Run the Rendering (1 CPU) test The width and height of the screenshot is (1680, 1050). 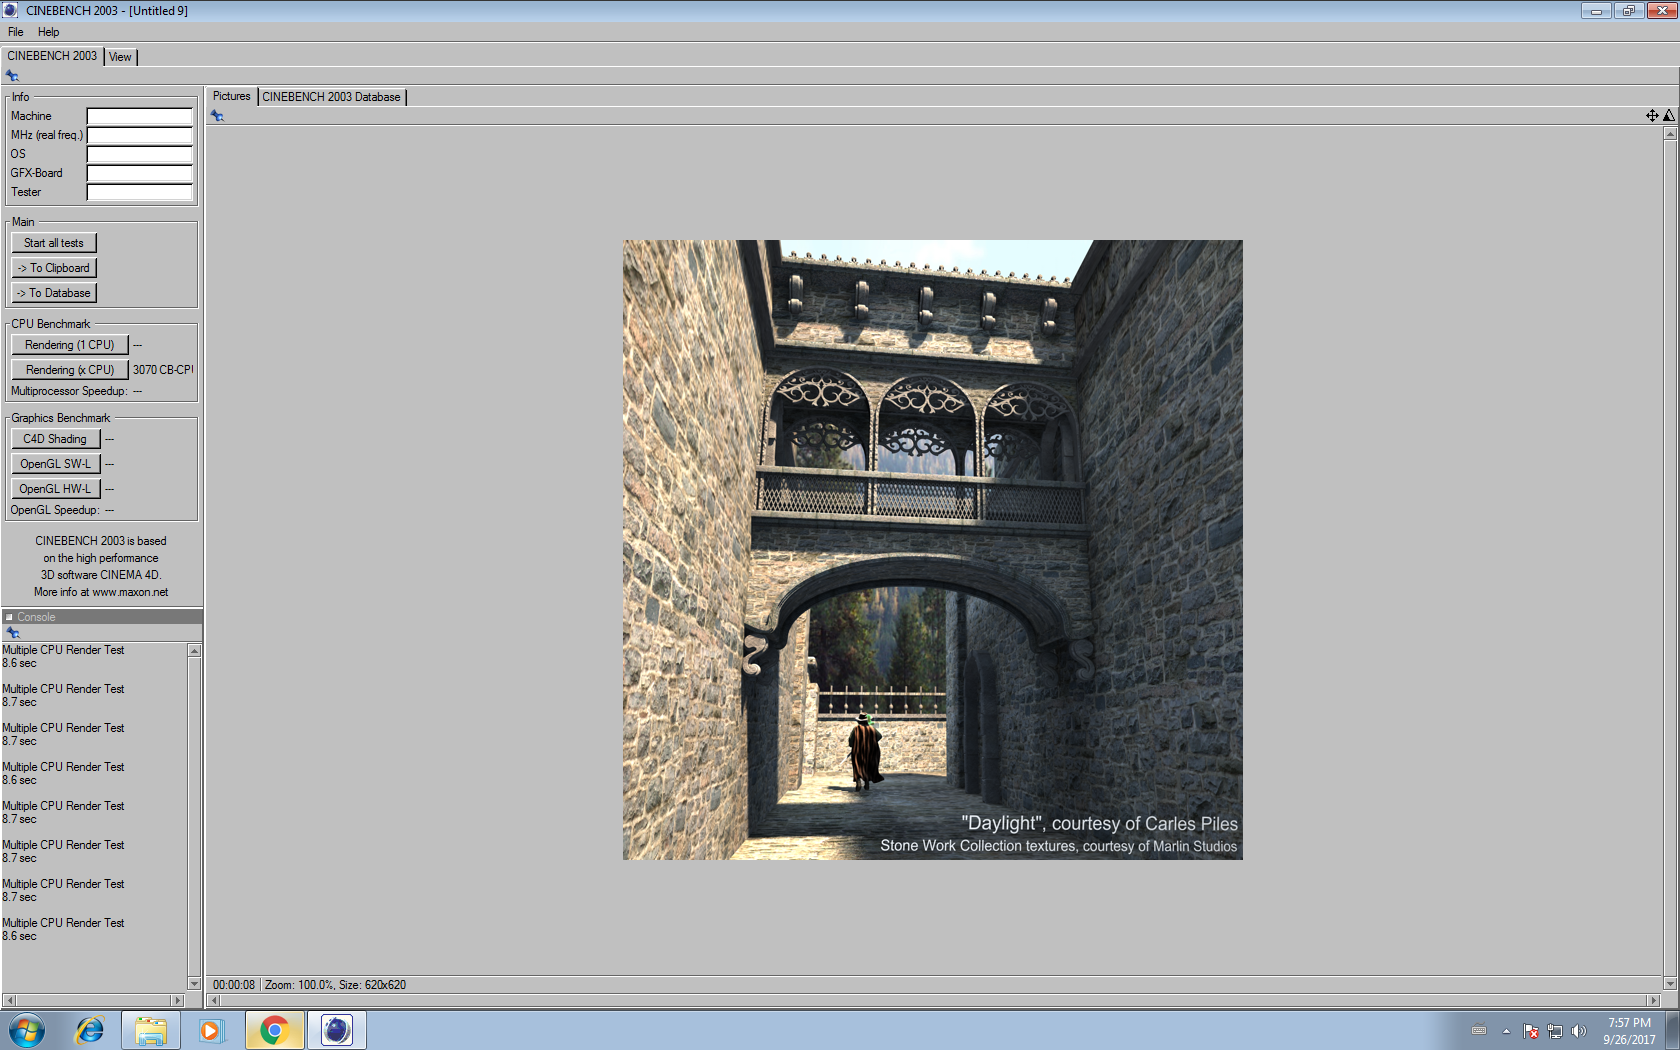70,345
